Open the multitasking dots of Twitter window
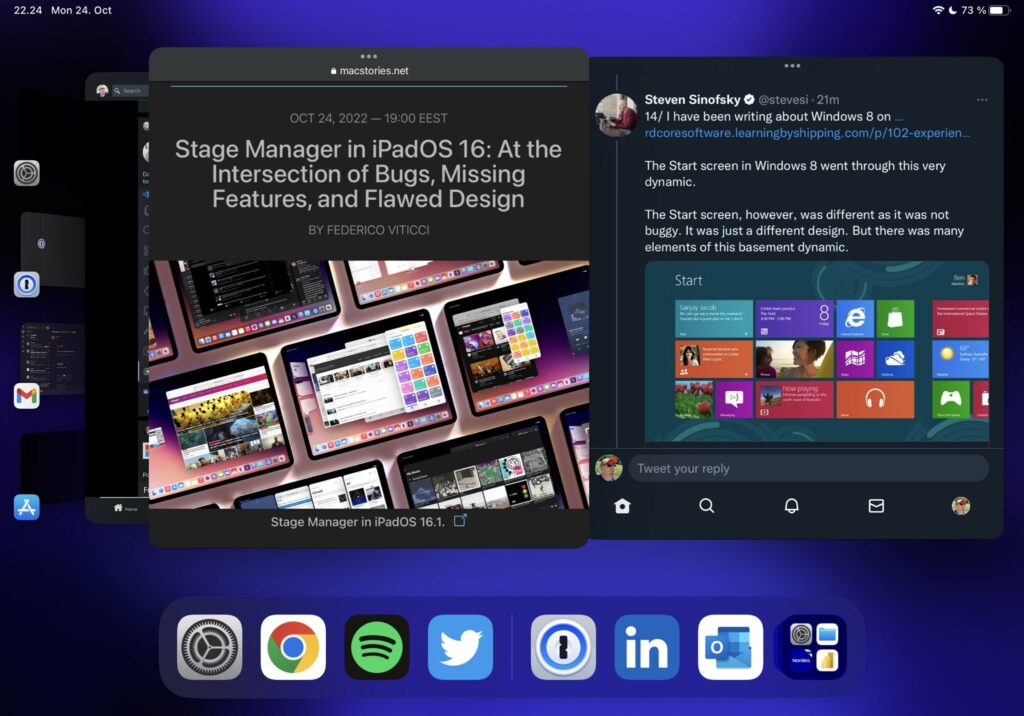1024x716 pixels. (792, 65)
